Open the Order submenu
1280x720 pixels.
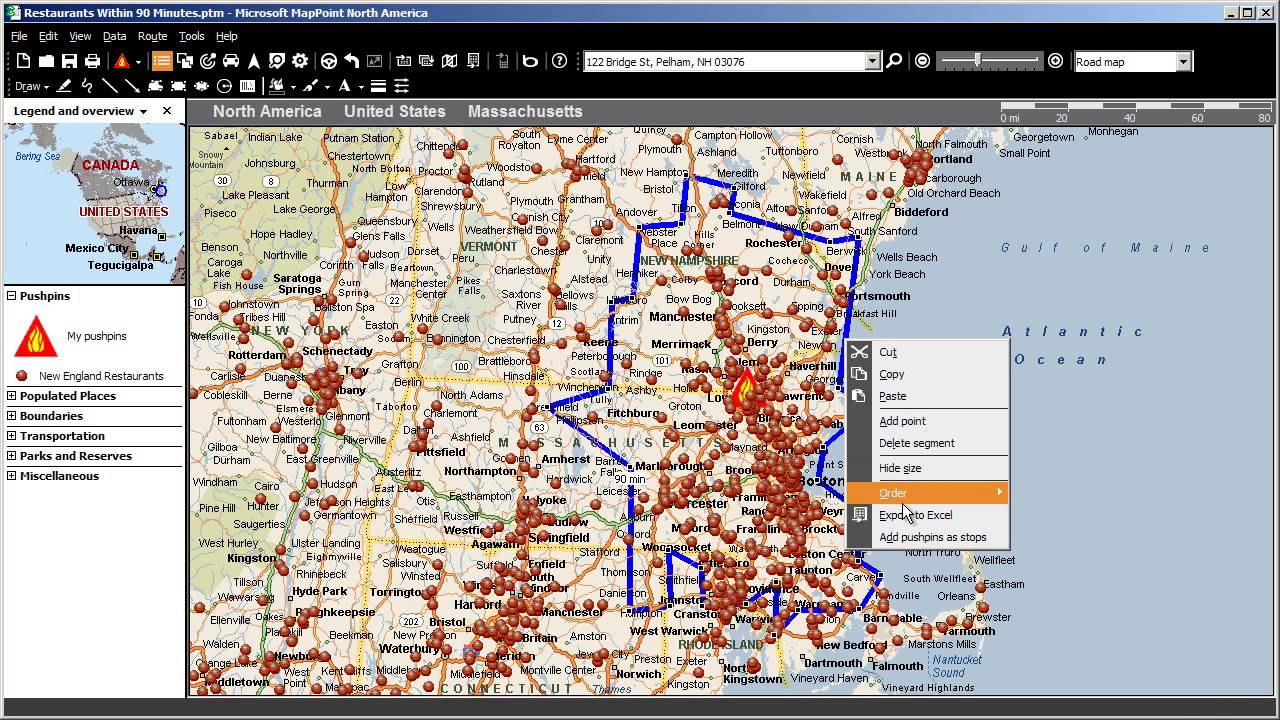pyautogui.click(x=927, y=493)
